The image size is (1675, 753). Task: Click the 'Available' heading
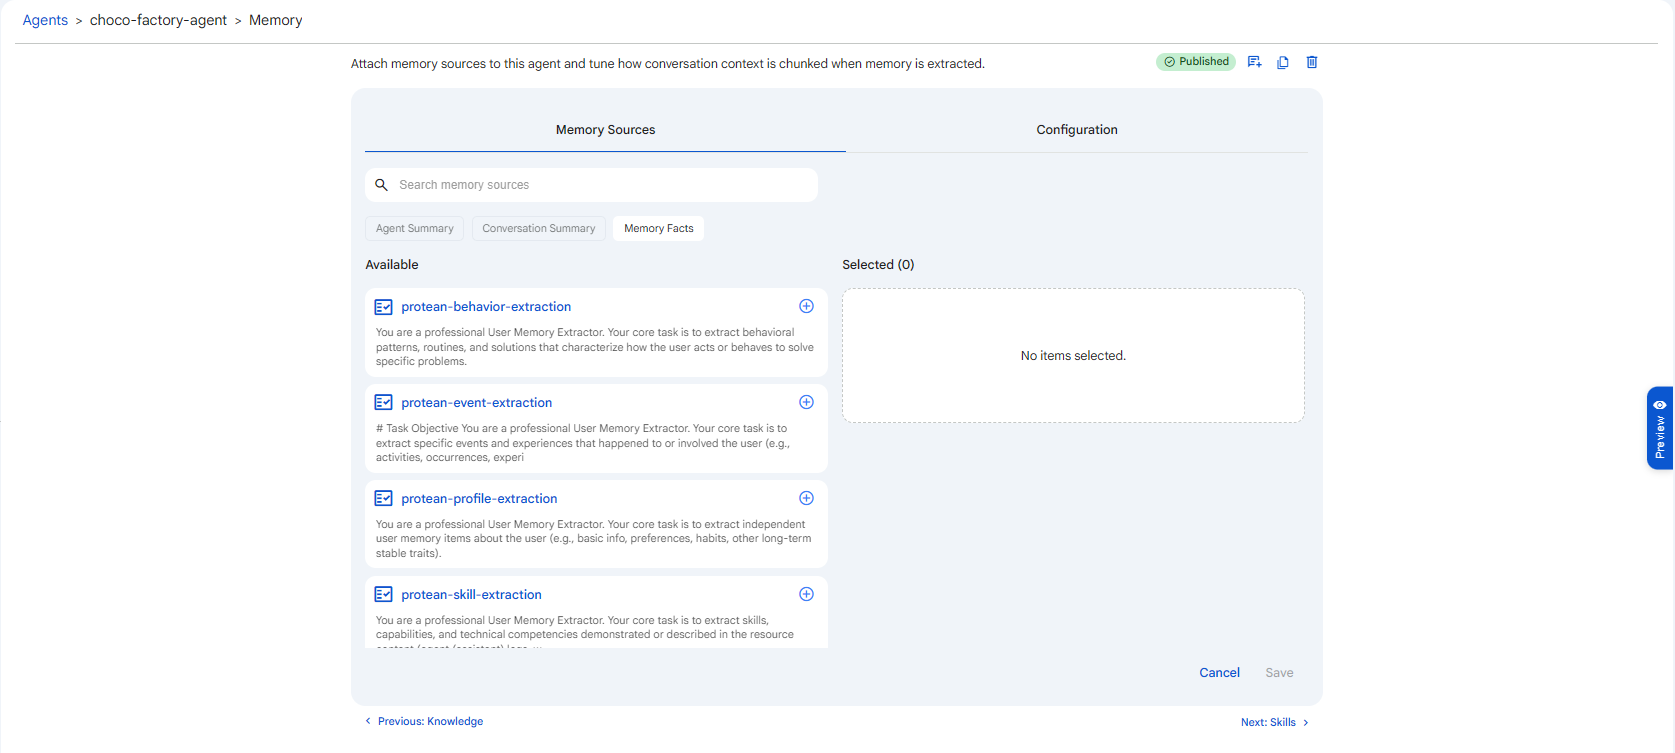point(392,265)
